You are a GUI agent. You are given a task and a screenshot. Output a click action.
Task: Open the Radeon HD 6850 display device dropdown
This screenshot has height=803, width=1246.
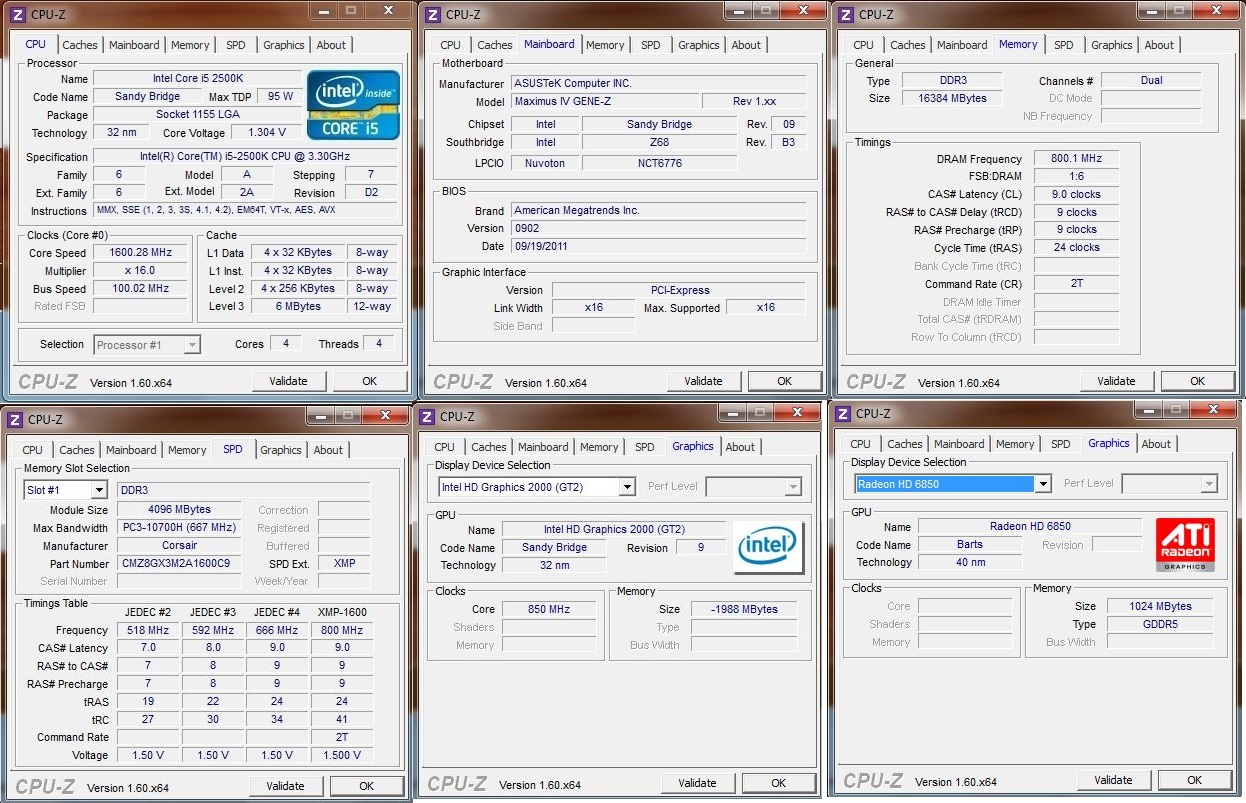1042,484
